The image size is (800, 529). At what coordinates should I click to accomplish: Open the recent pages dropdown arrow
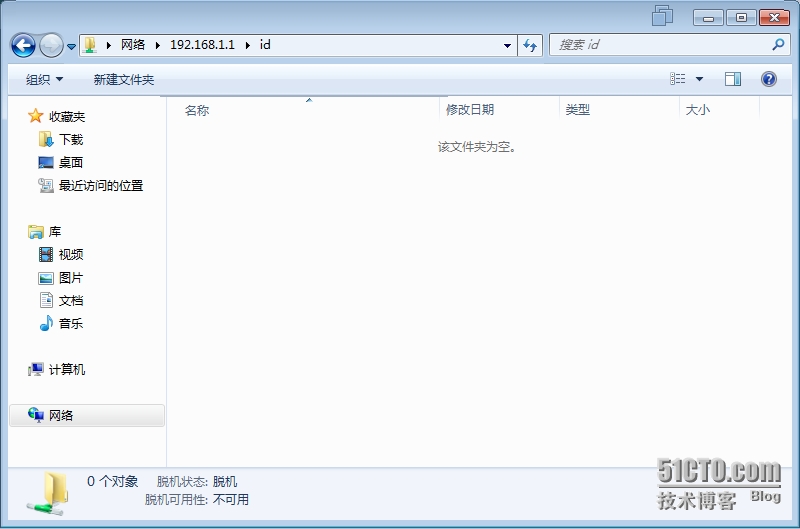tap(72, 46)
